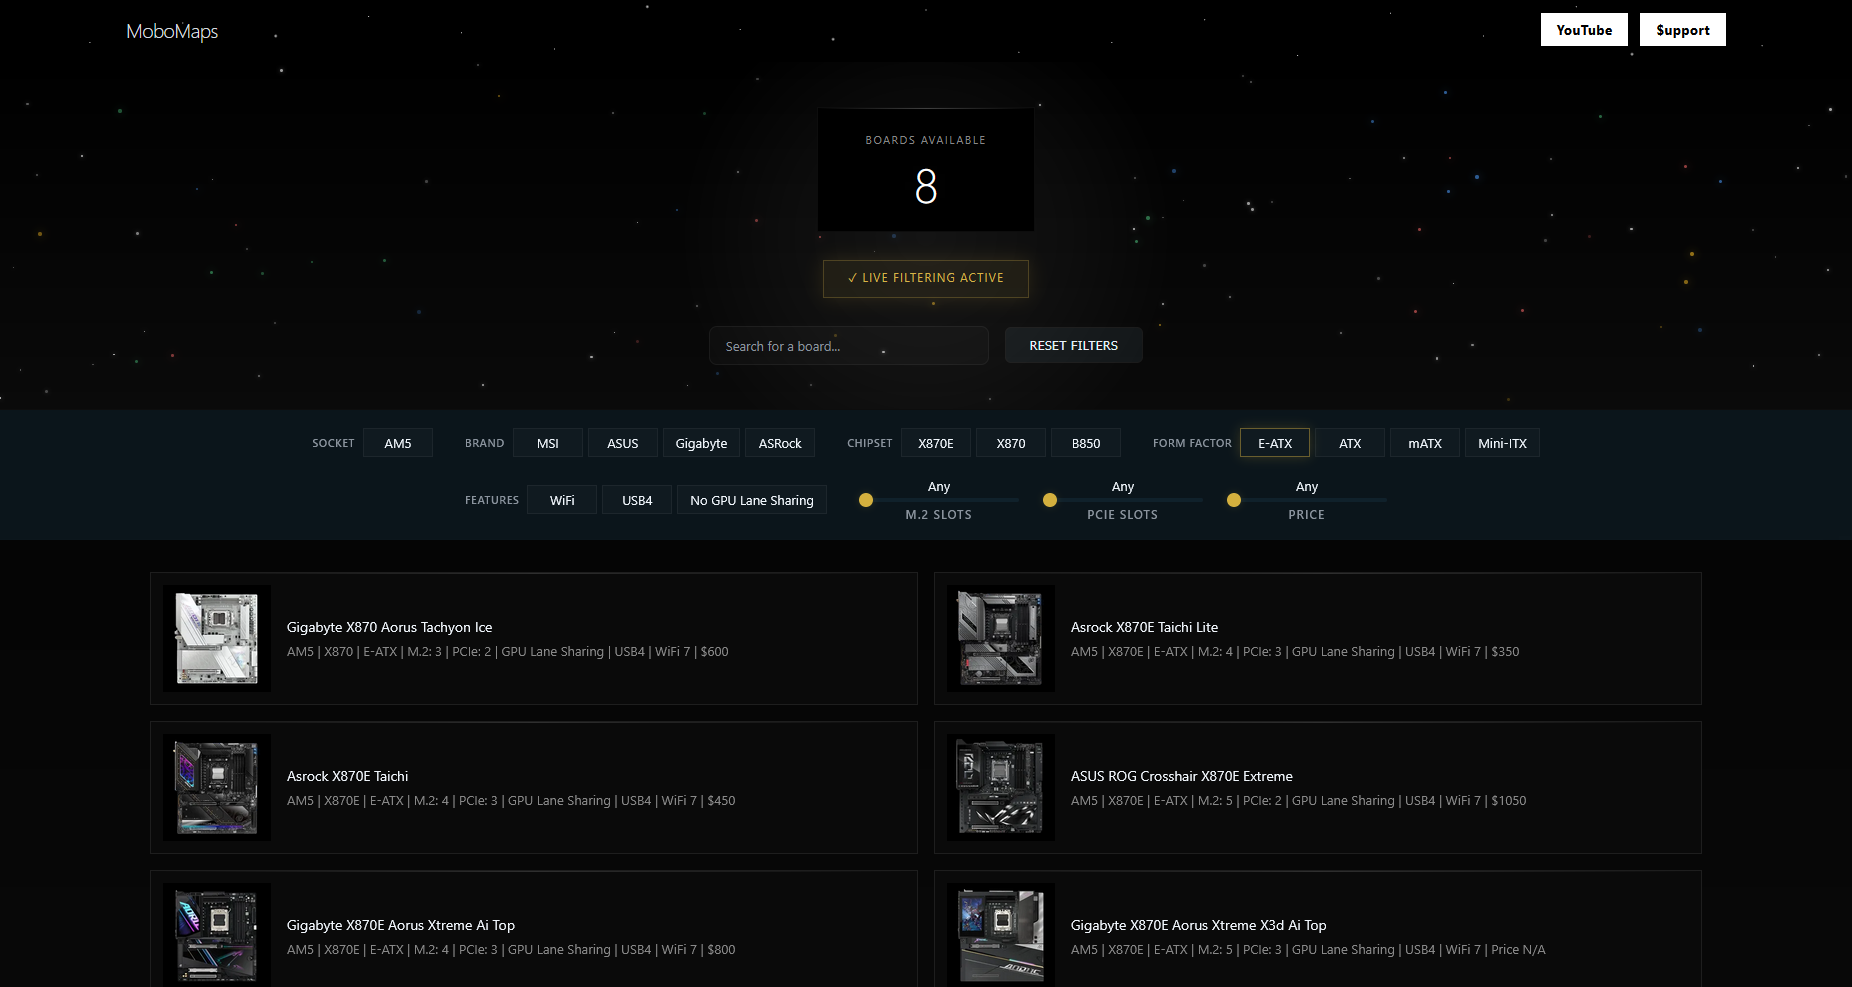Click the Live Filtering Active indicator
The width and height of the screenshot is (1852, 987).
coord(926,278)
